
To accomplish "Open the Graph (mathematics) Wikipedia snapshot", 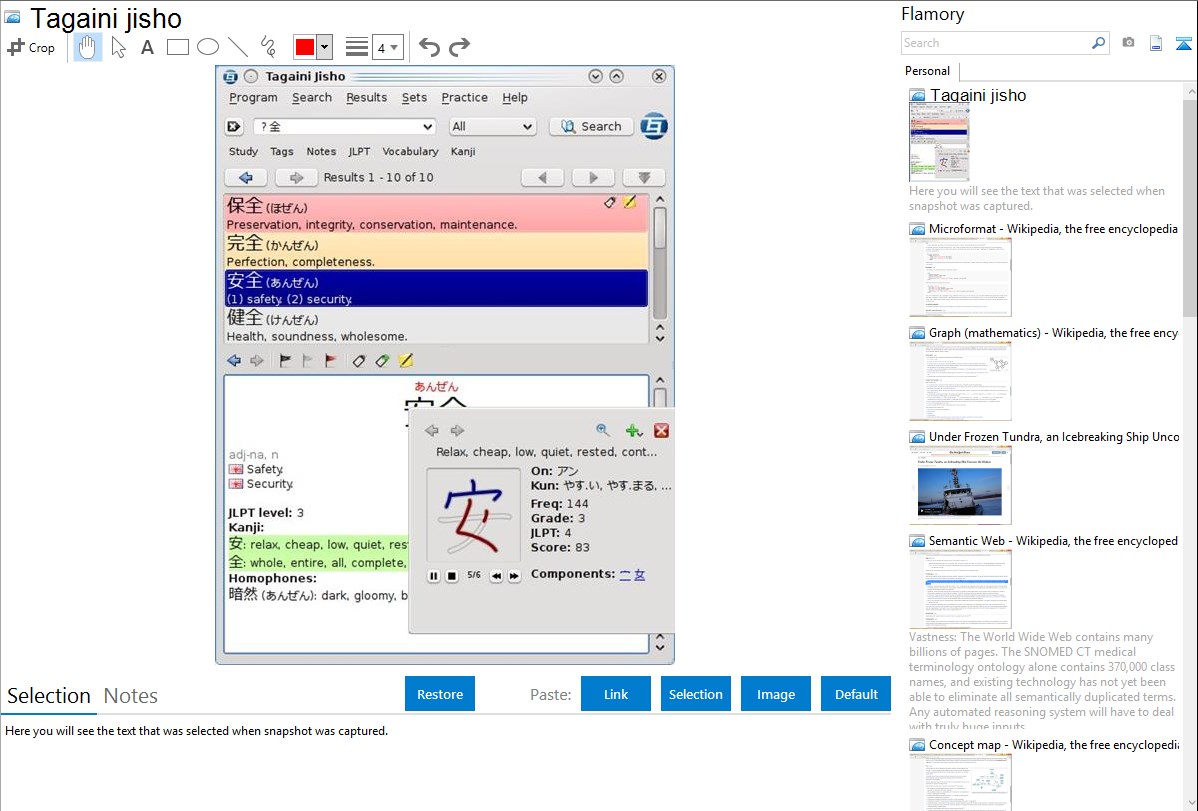I will coord(960,381).
